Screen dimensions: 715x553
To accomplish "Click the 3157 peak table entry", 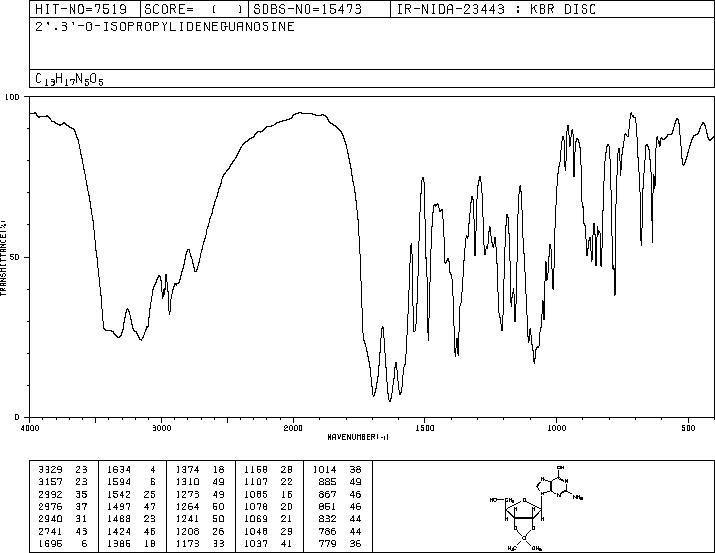I will (50, 481).
